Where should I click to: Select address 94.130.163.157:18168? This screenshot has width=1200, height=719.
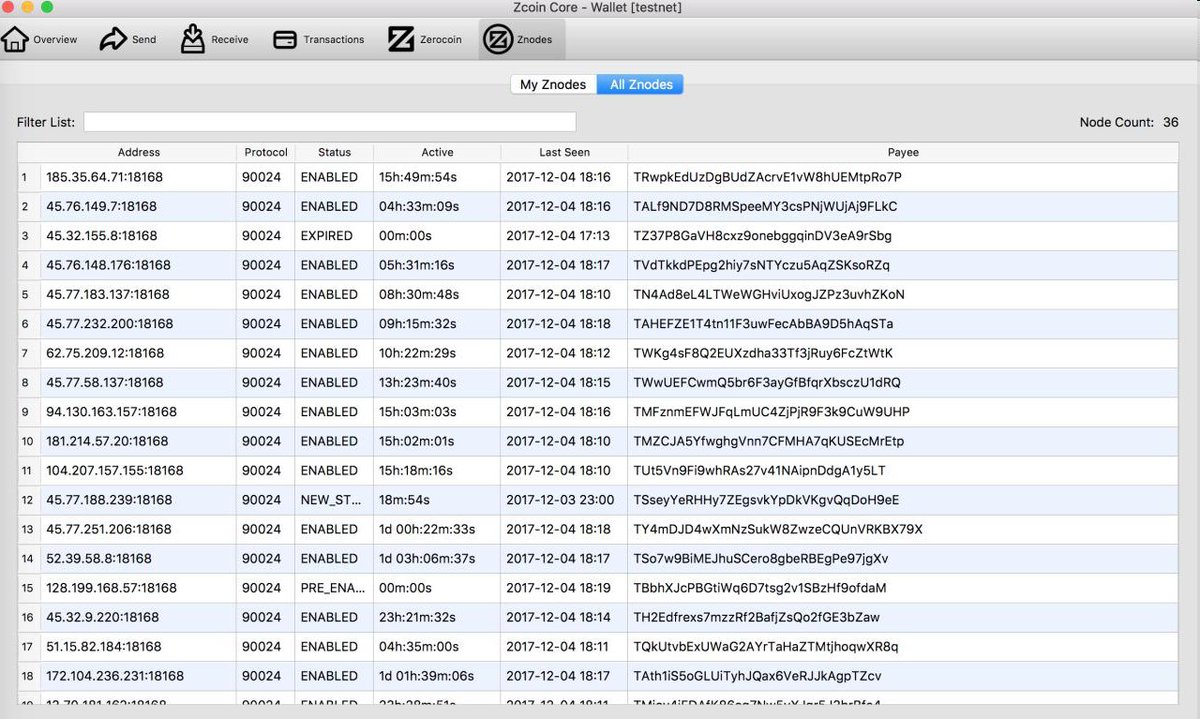coord(111,412)
